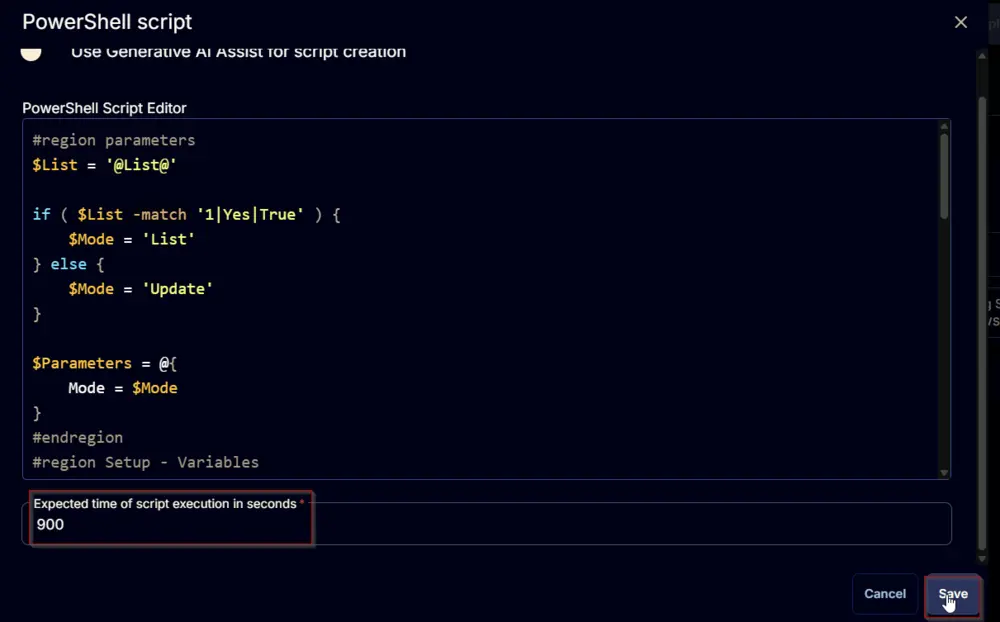Click the 'Mode = $Mode' line

click(x=123, y=388)
